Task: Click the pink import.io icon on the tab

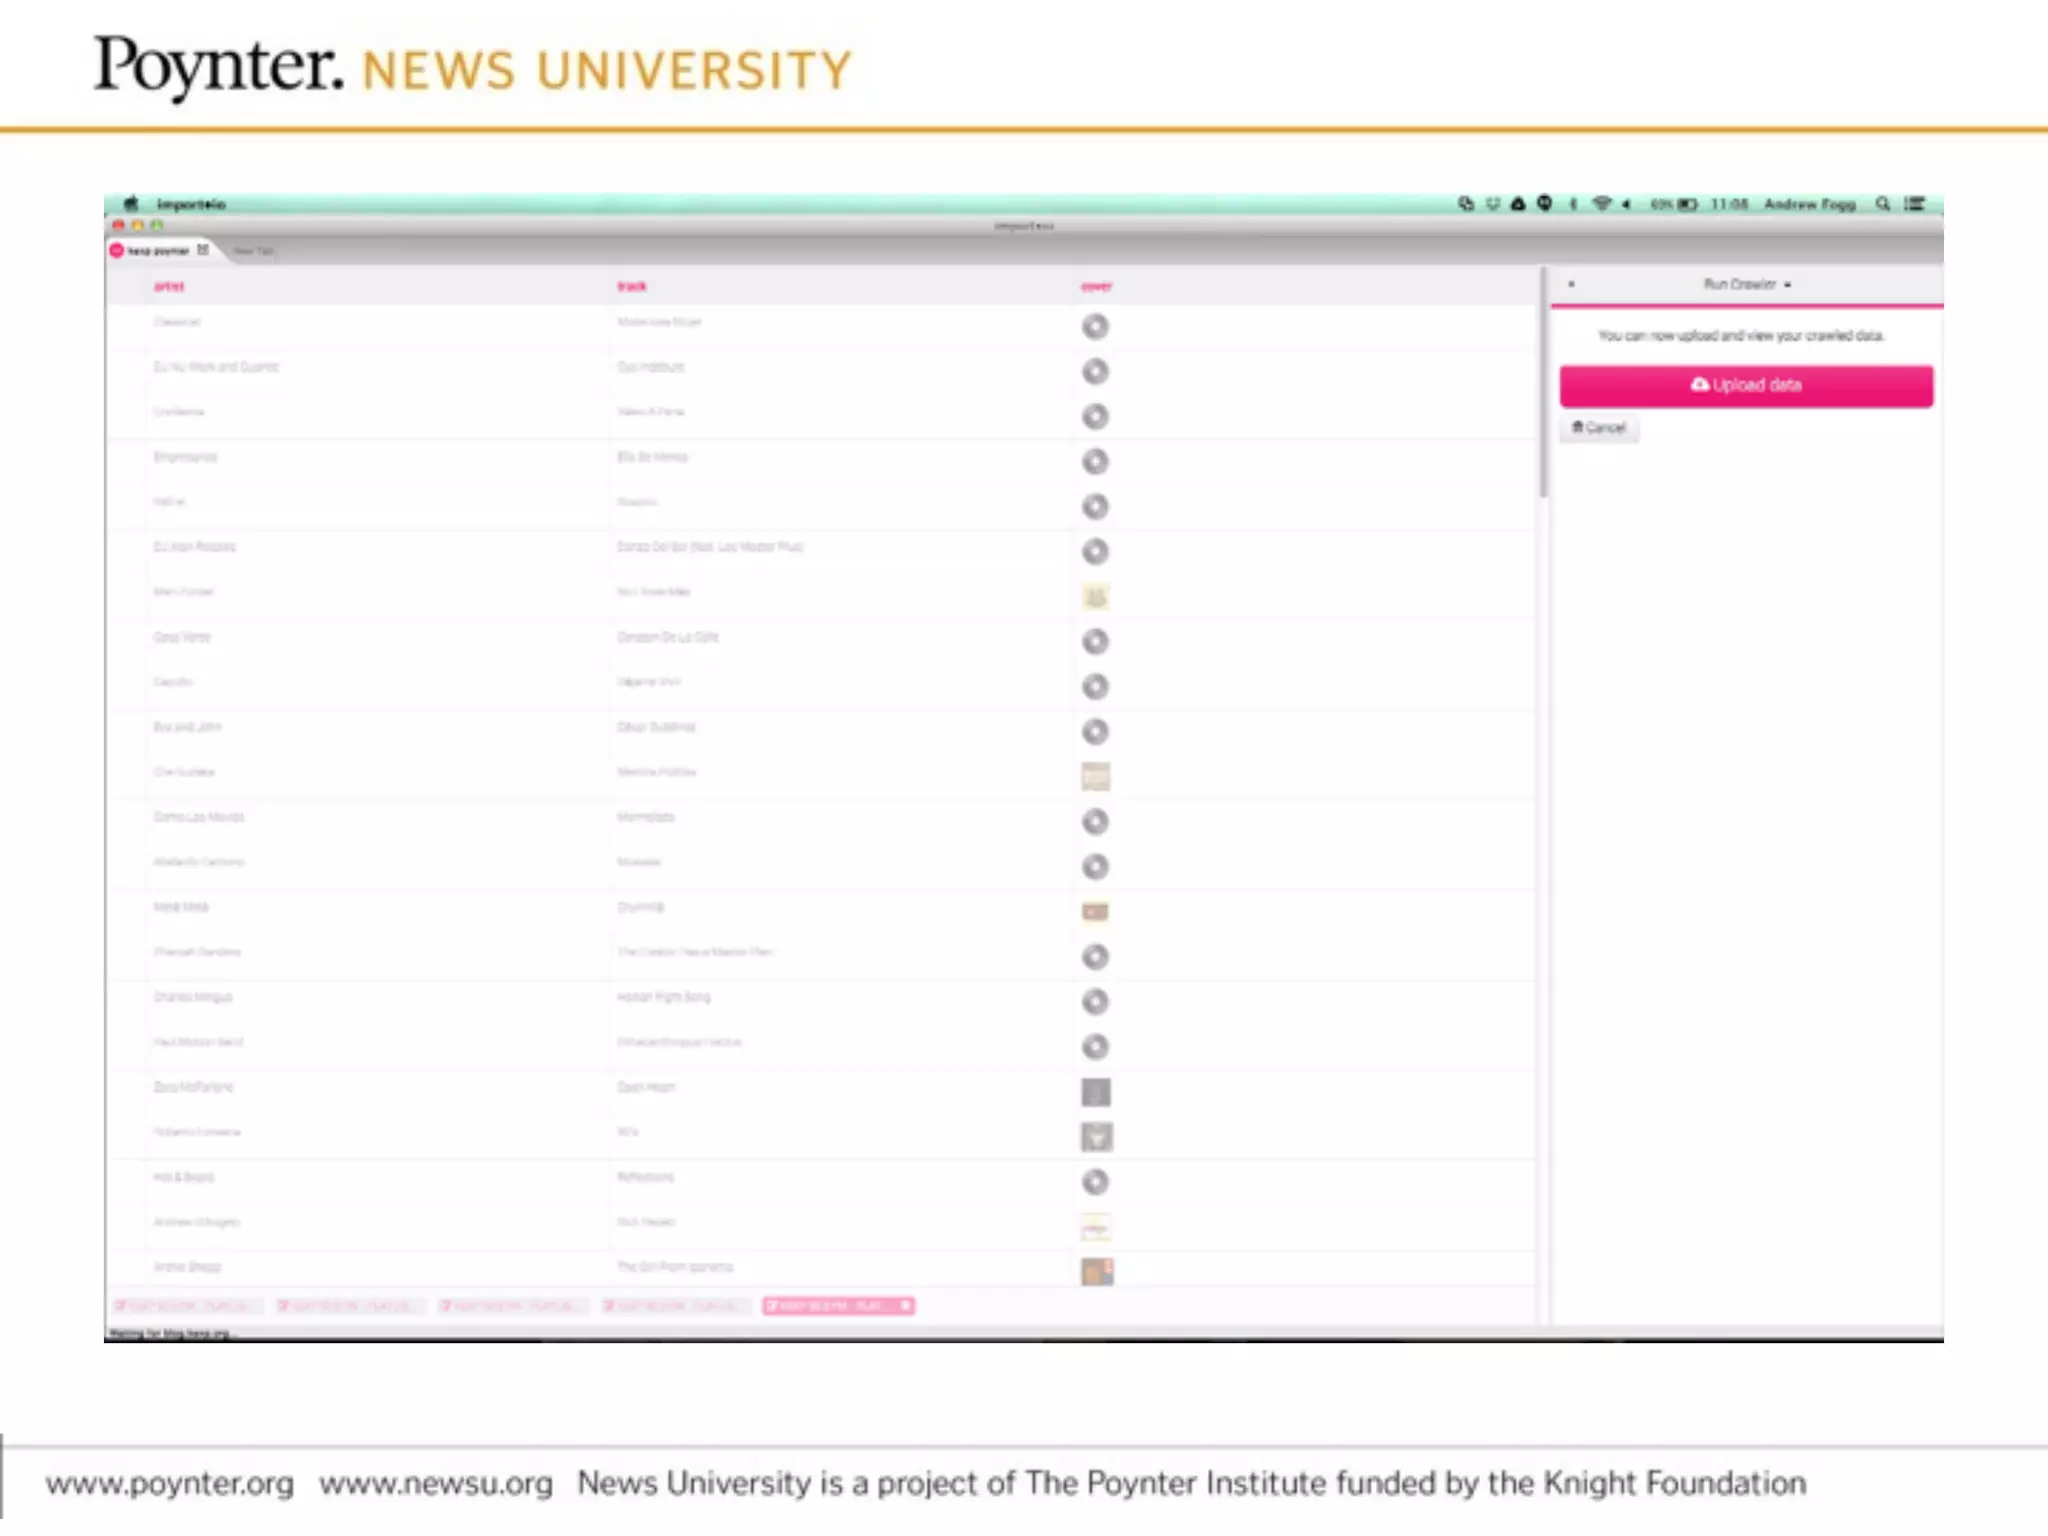Action: [x=117, y=250]
